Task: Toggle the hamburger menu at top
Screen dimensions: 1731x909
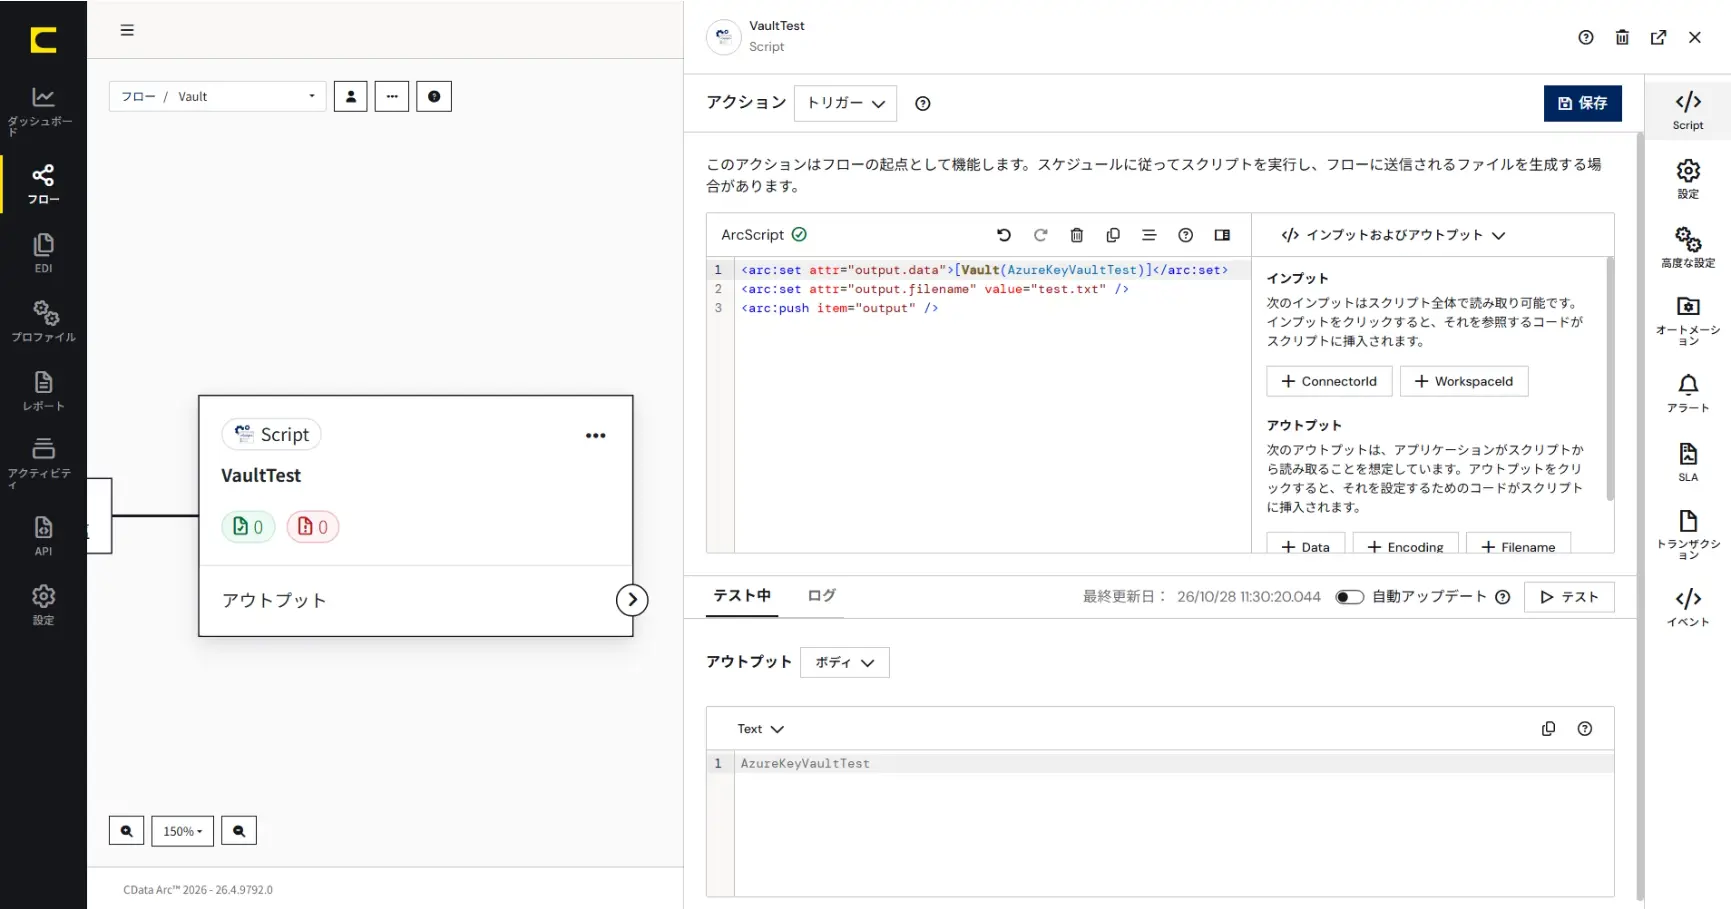Action: point(127,30)
